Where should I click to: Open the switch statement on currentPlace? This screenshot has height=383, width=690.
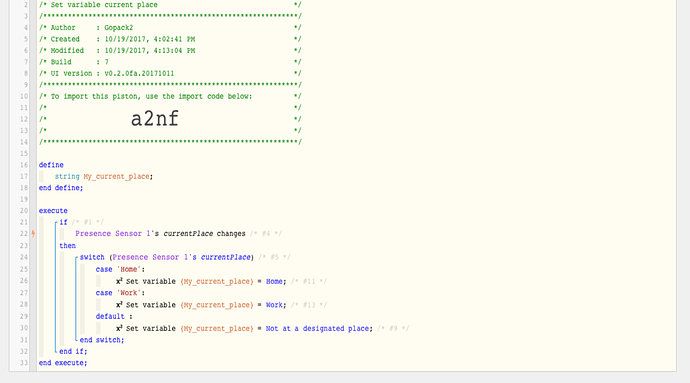[167, 257]
